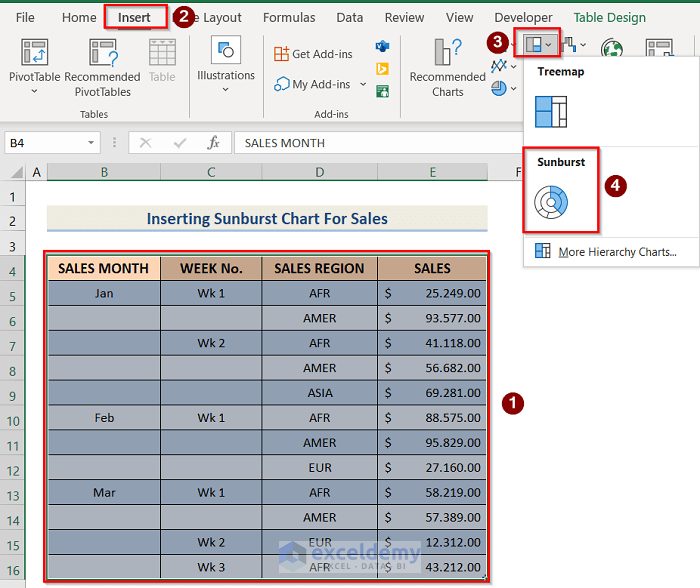Click Insert Waterfall chart icon
Viewport: 700px width, 588px height.
pyautogui.click(x=569, y=44)
